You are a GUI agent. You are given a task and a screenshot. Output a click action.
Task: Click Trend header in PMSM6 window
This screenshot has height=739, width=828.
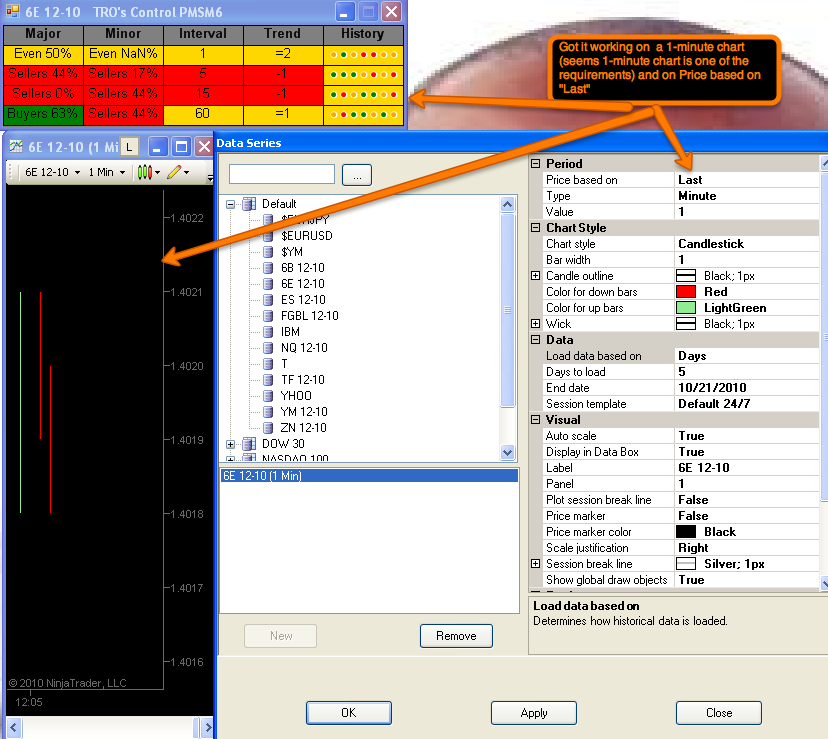[x=283, y=34]
